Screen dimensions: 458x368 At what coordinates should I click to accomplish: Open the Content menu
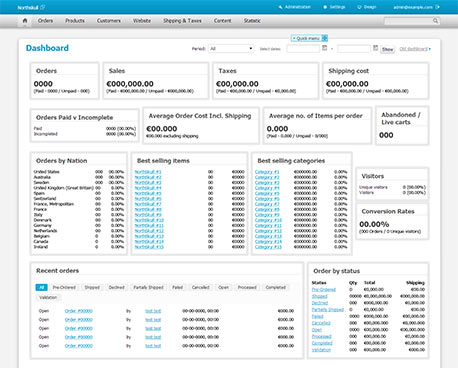pos(222,21)
